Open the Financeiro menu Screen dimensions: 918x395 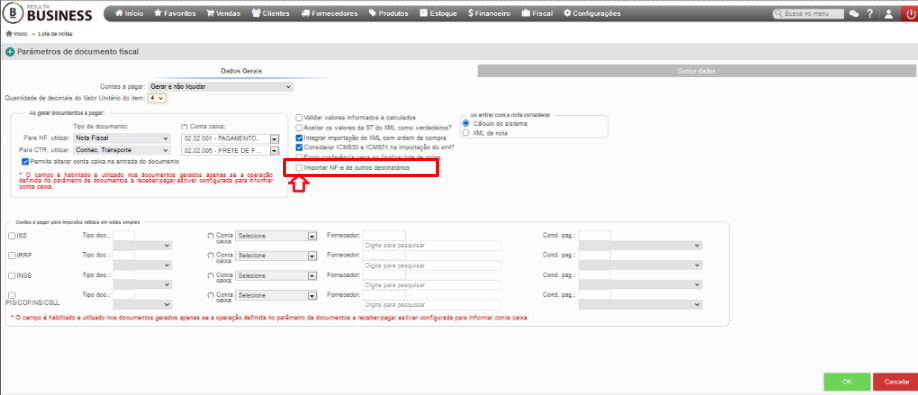point(489,13)
